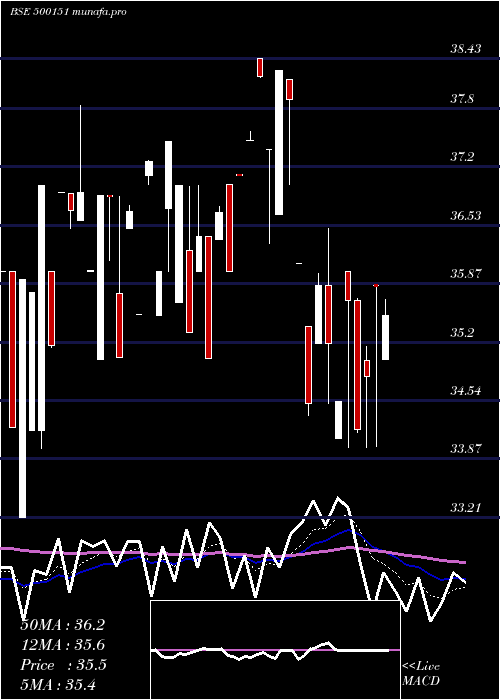Click the highest red candle near 38.43
The width and height of the screenshot is (500, 700).
pyautogui.click(x=260, y=67)
